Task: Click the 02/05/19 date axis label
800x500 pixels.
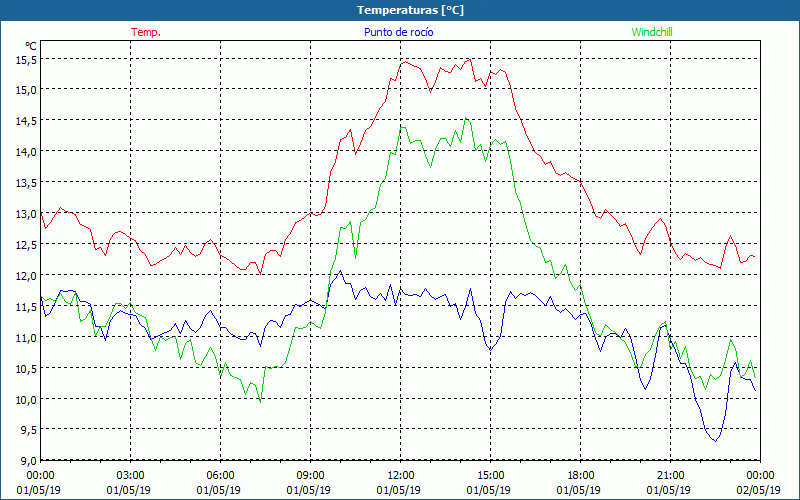Action: (x=758, y=490)
